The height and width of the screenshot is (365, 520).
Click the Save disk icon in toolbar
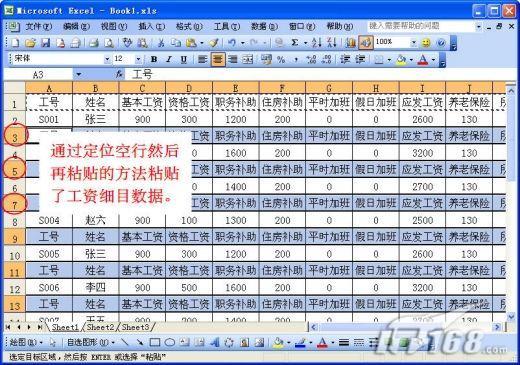pyautogui.click(x=45, y=43)
